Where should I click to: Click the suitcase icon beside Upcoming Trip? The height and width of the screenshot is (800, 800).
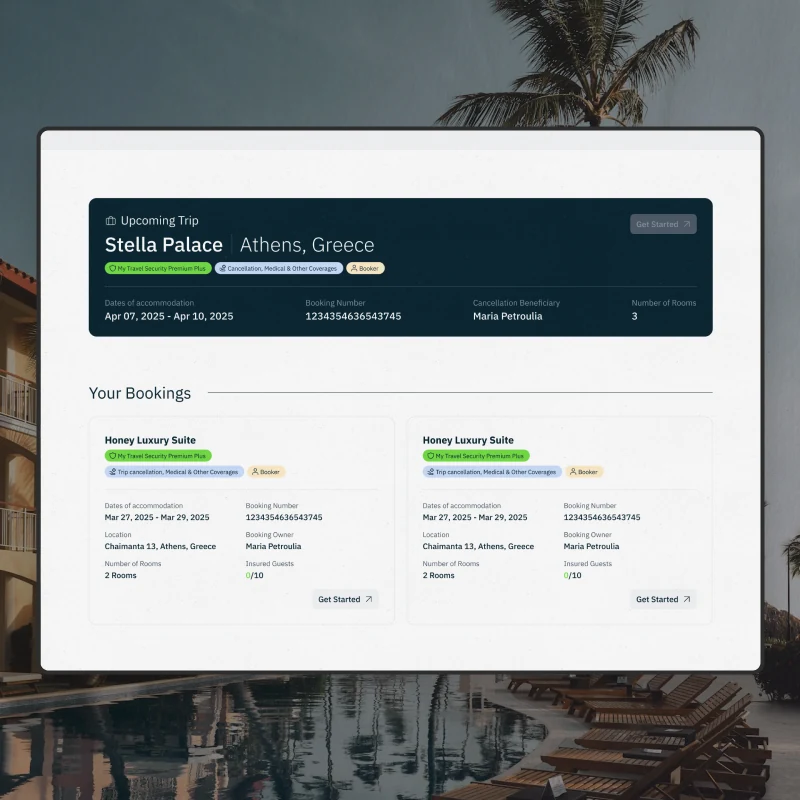(x=111, y=221)
